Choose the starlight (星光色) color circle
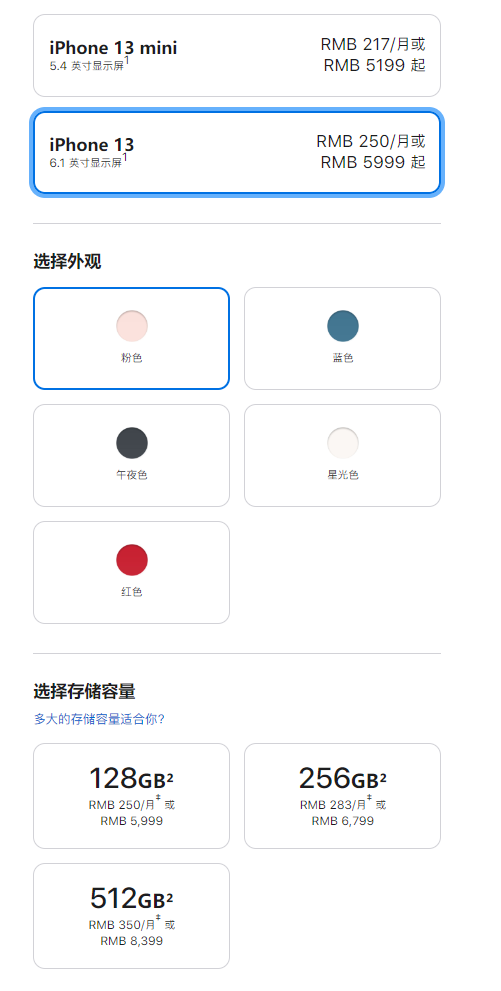Viewport: 501px width, 991px height. [x=343, y=443]
